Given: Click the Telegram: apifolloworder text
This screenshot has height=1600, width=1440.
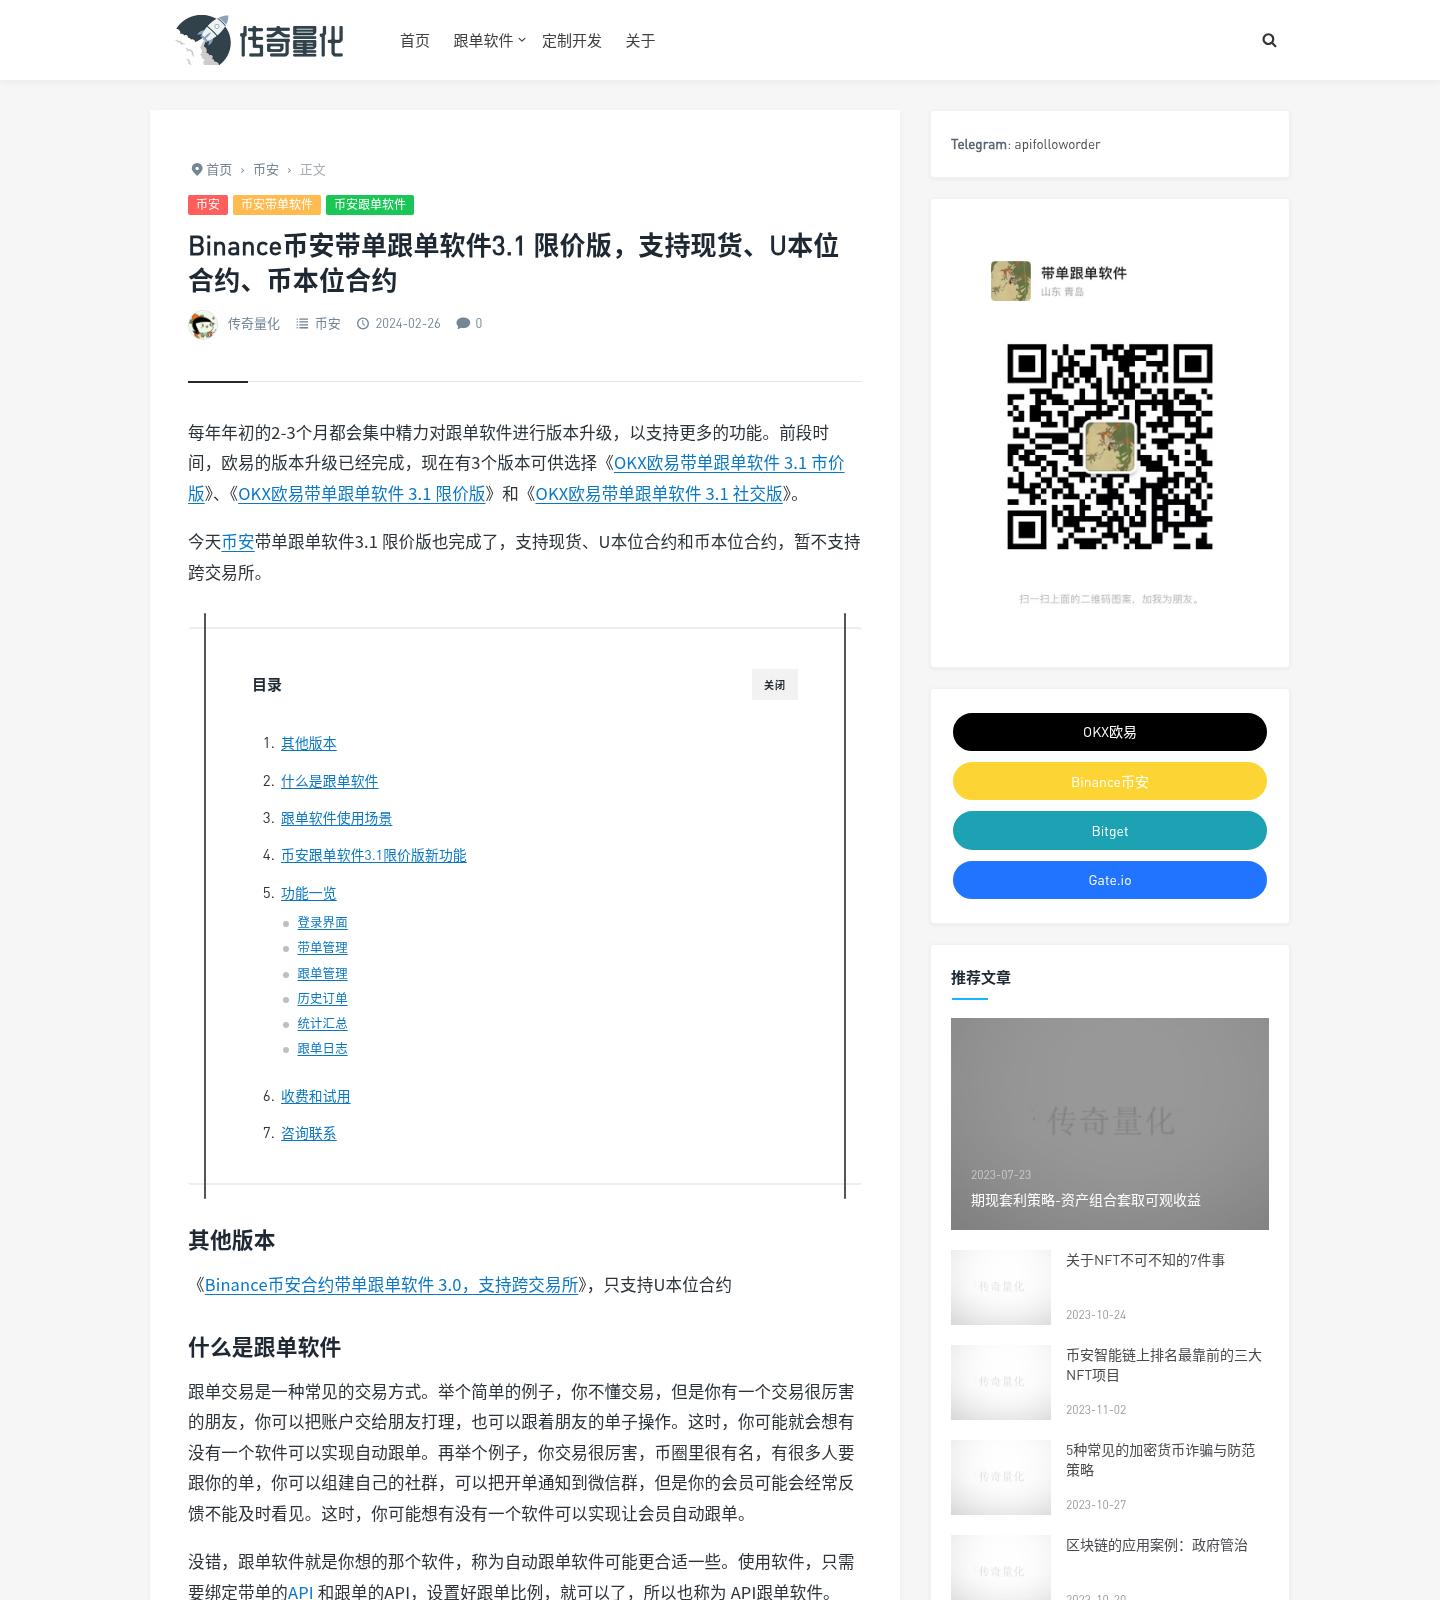Looking at the screenshot, I should [1025, 144].
